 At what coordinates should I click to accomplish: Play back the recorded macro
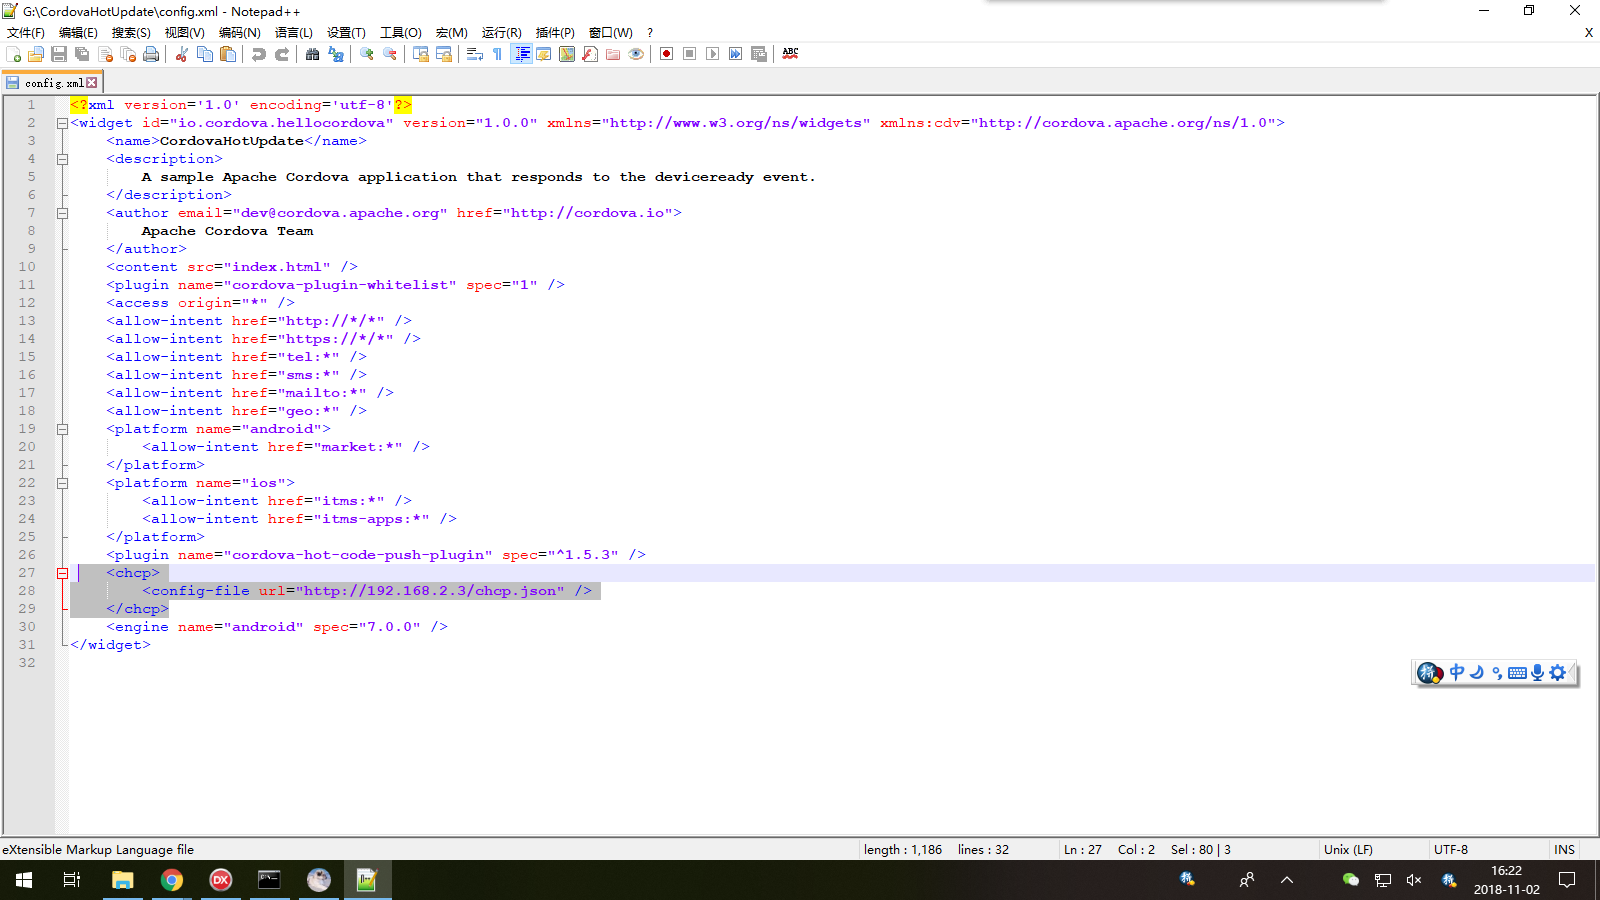coord(713,54)
